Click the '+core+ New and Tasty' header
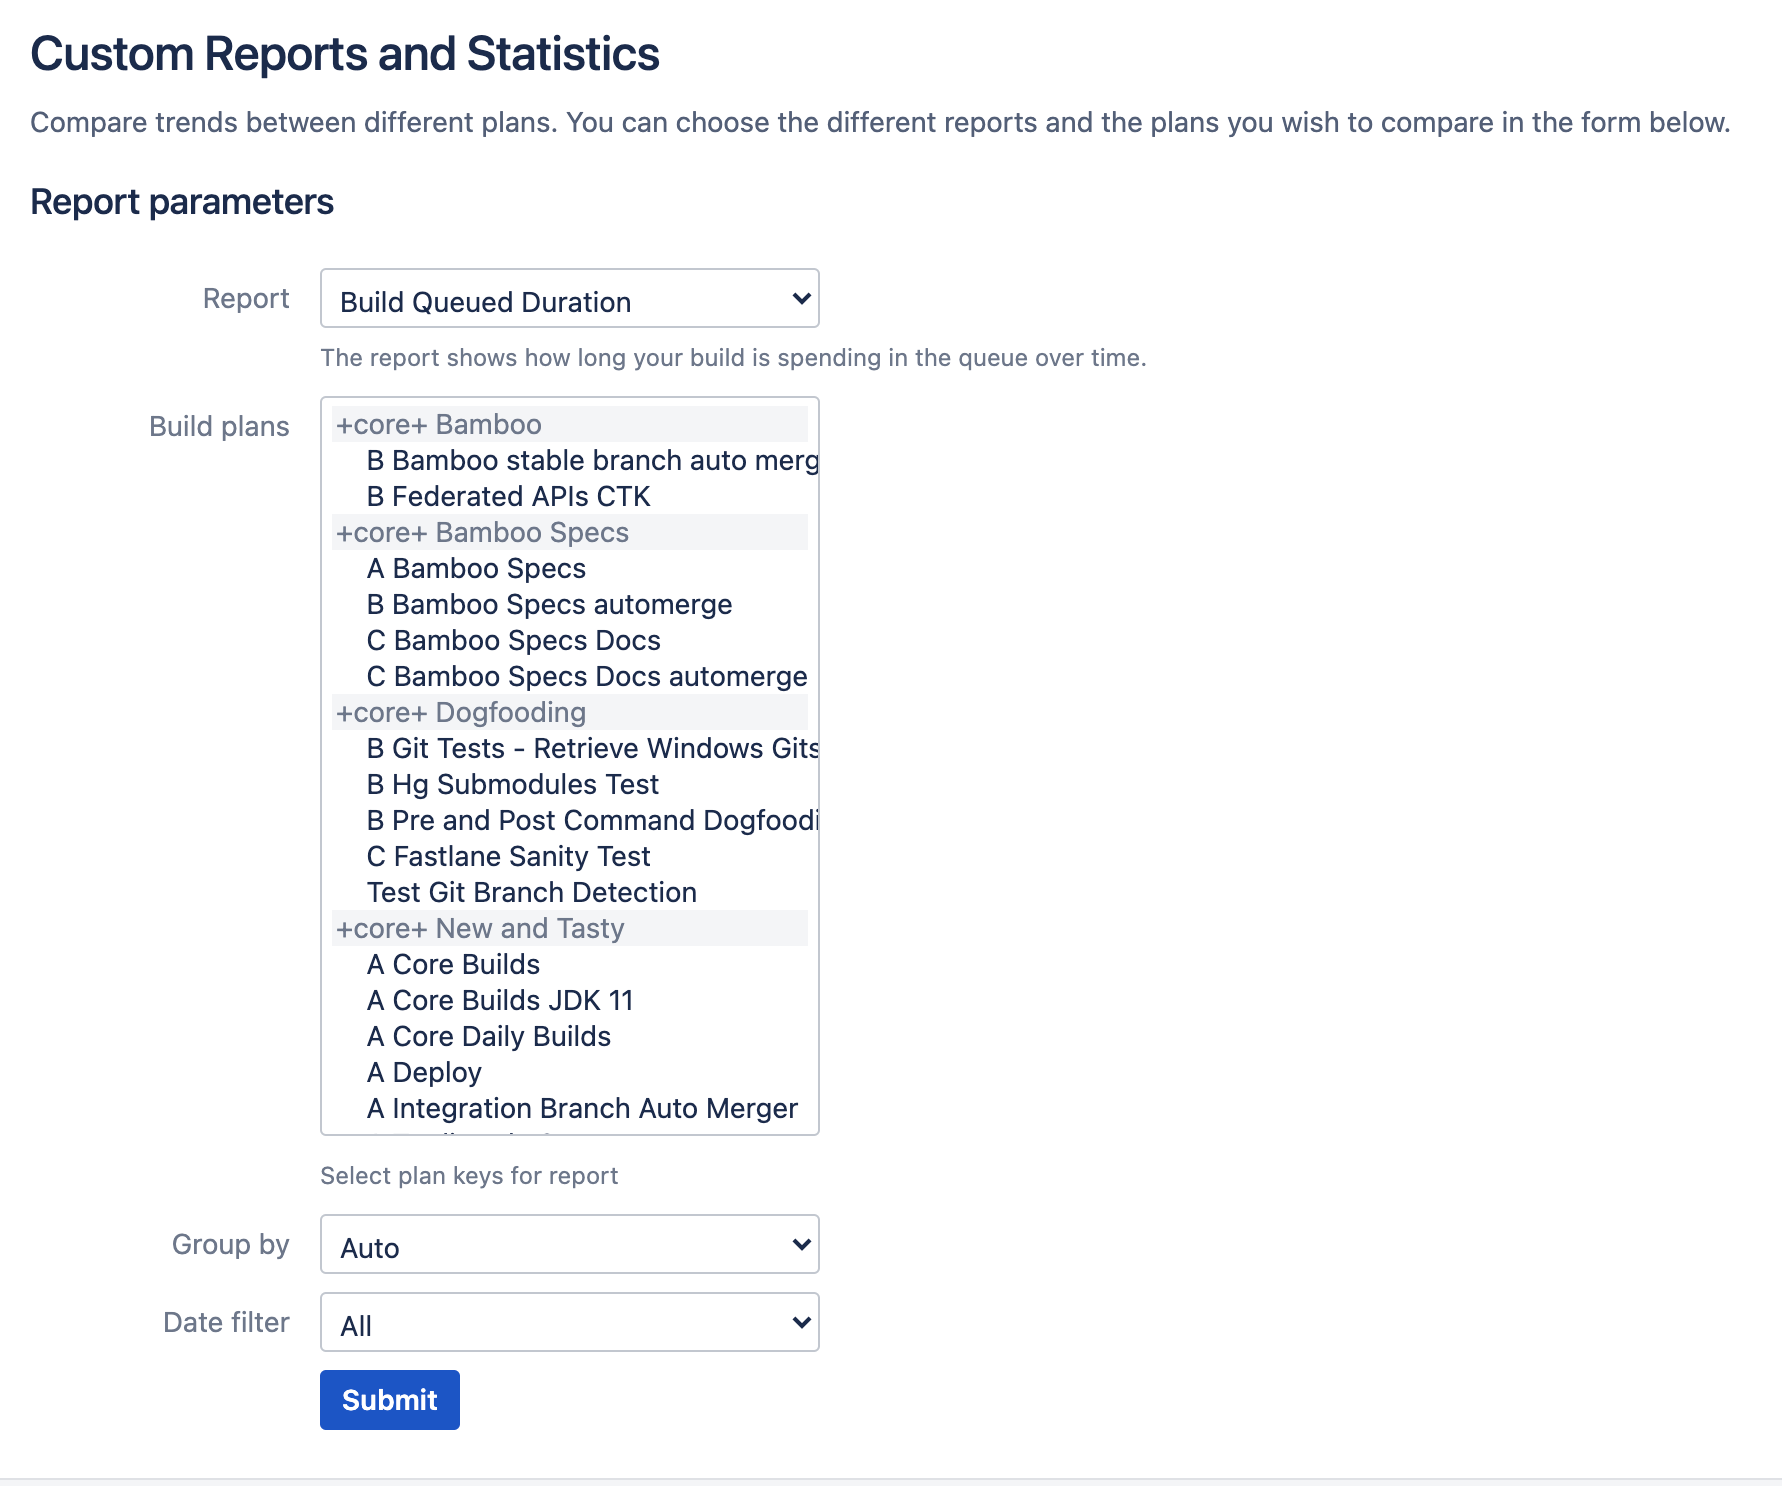The width and height of the screenshot is (1782, 1486). (479, 928)
